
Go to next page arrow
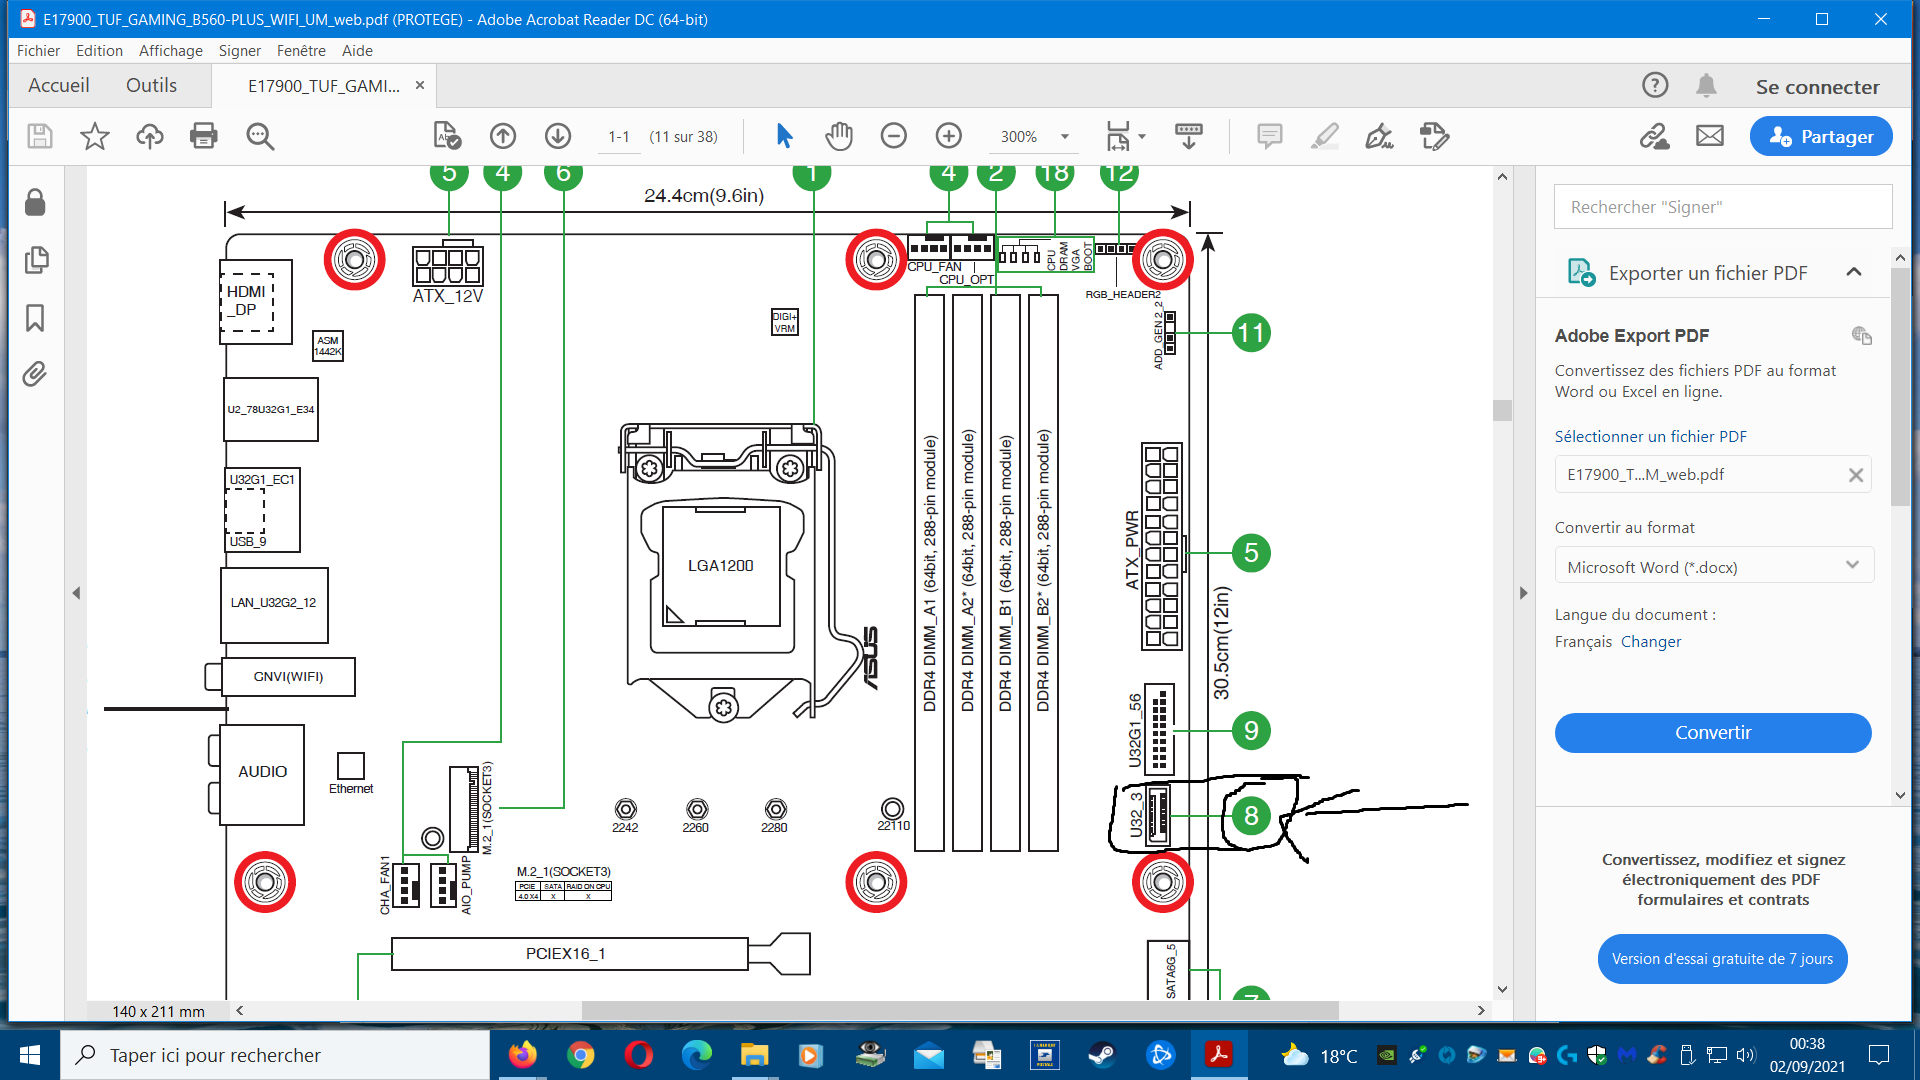(558, 136)
